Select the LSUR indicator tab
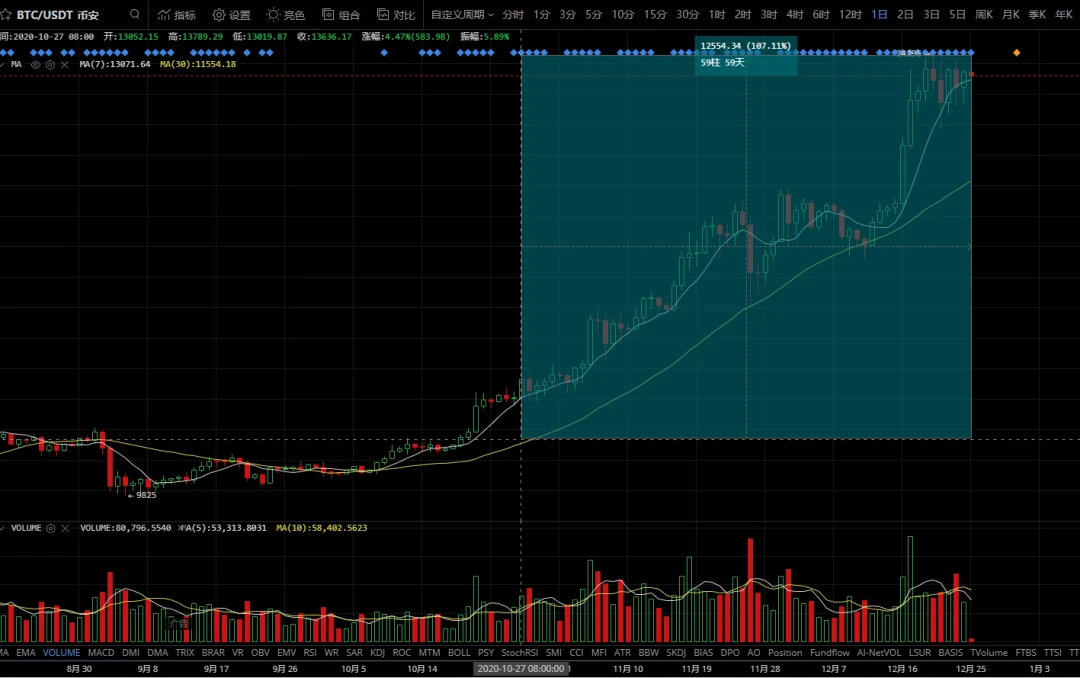1080x678 pixels. point(920,653)
